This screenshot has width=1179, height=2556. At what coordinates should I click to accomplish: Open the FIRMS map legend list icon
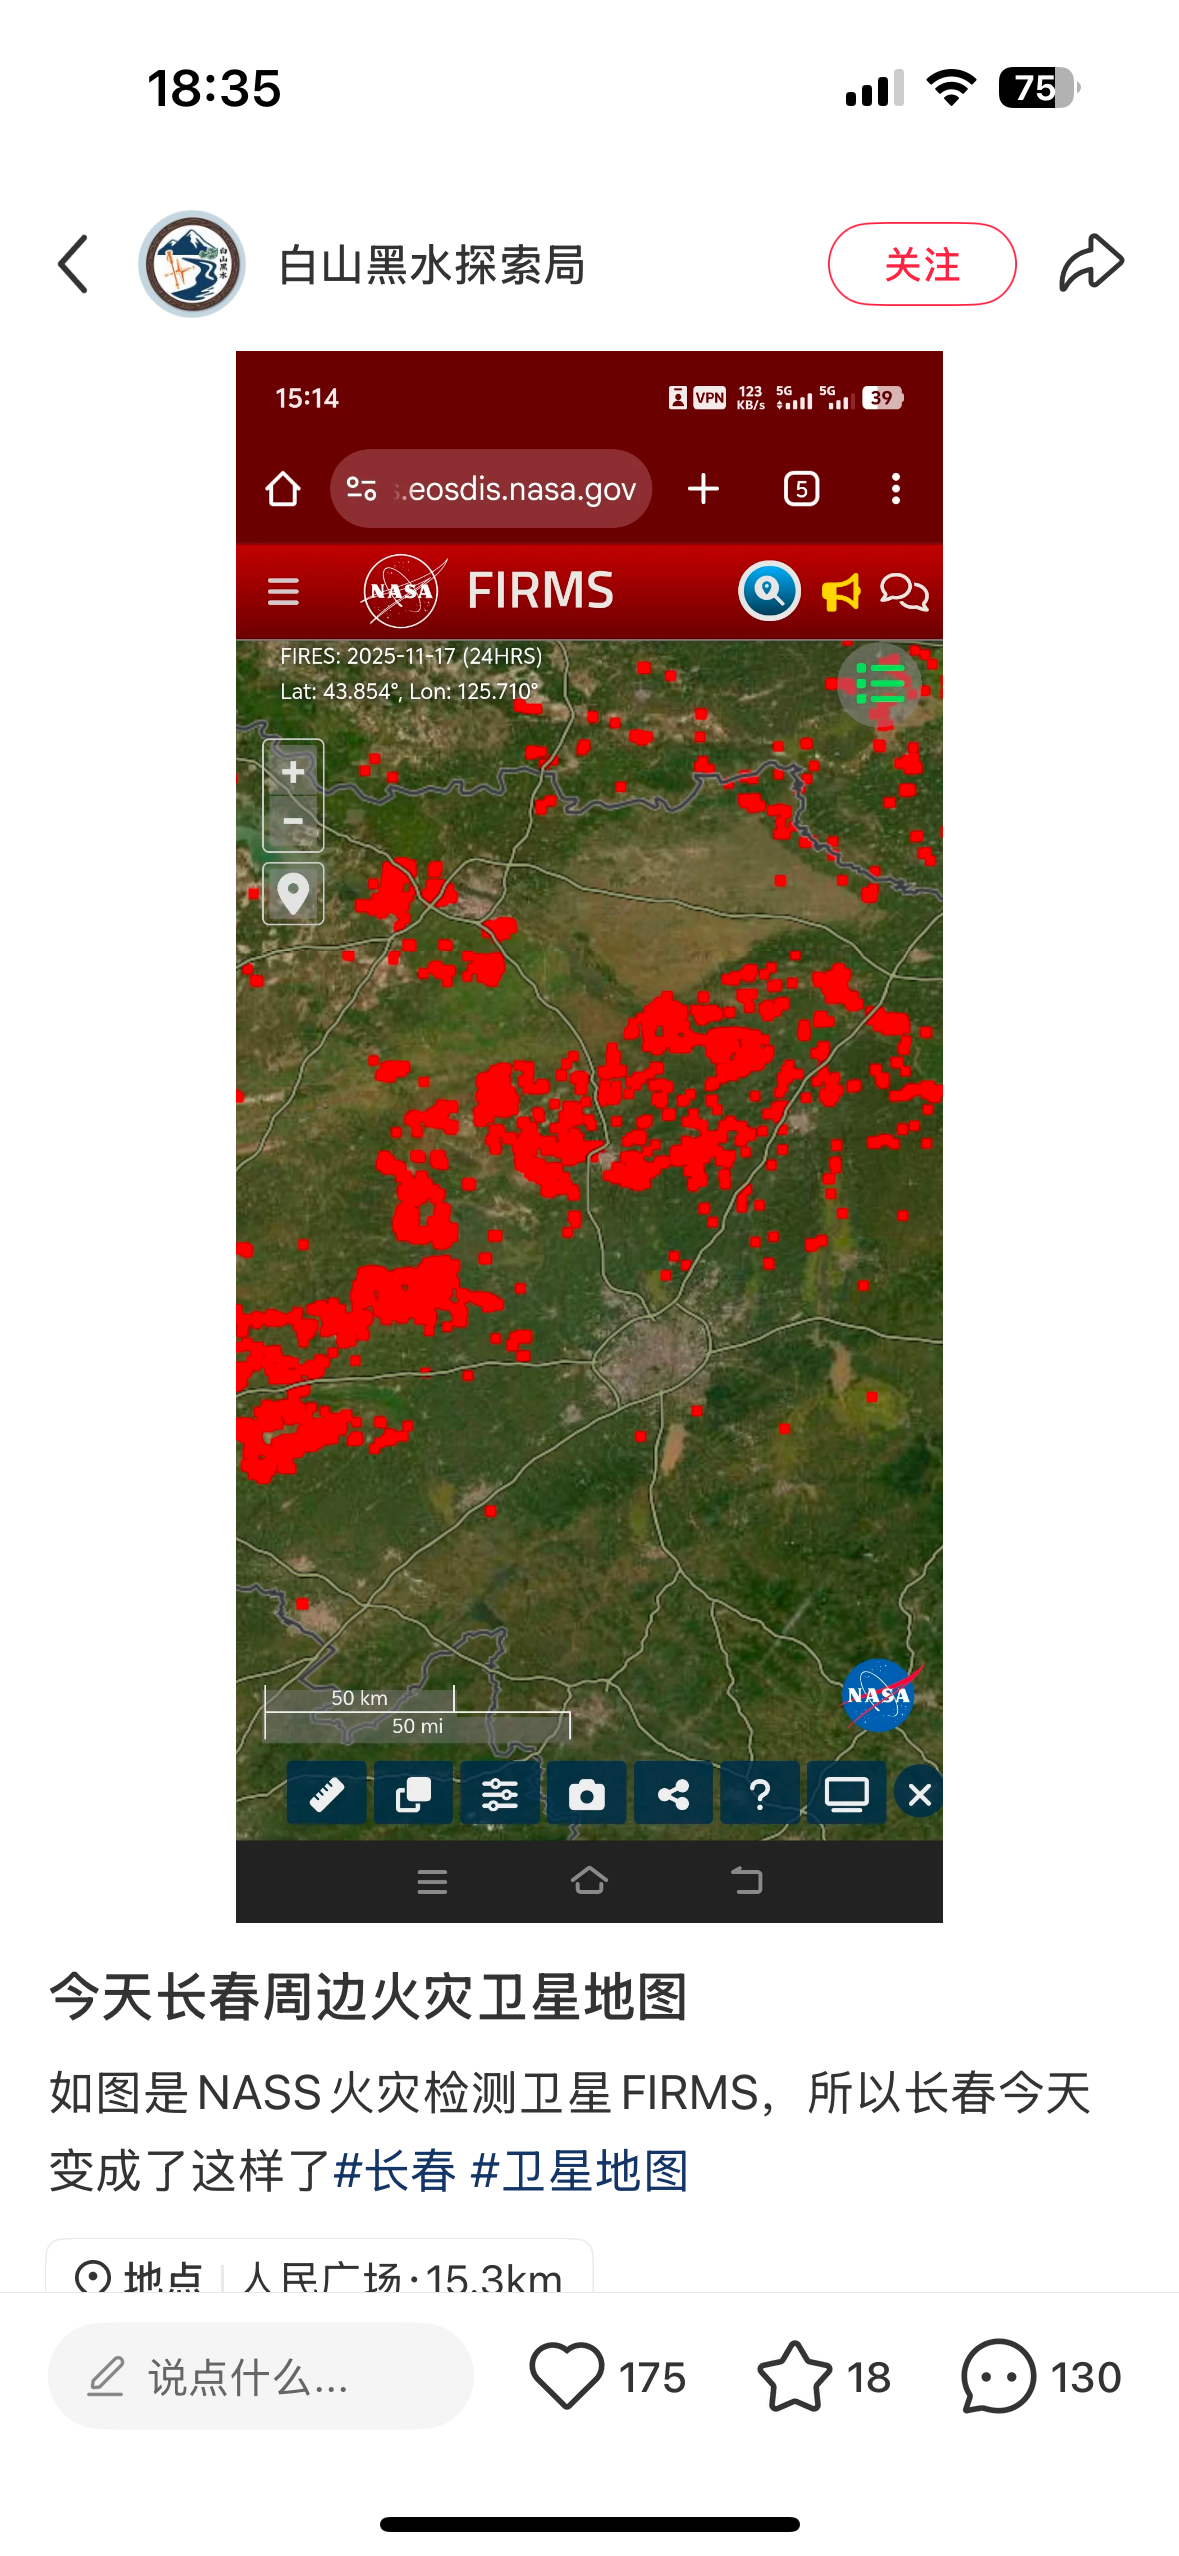[x=879, y=685]
